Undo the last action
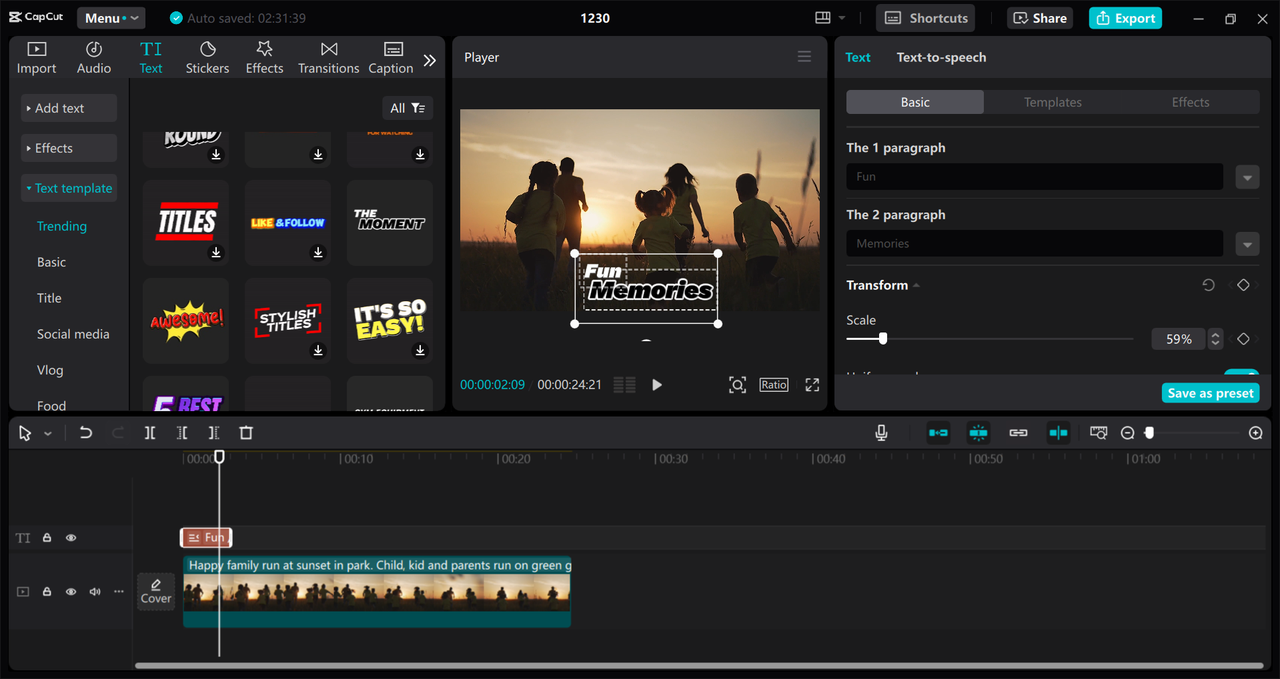The height and width of the screenshot is (679, 1280). pos(86,433)
